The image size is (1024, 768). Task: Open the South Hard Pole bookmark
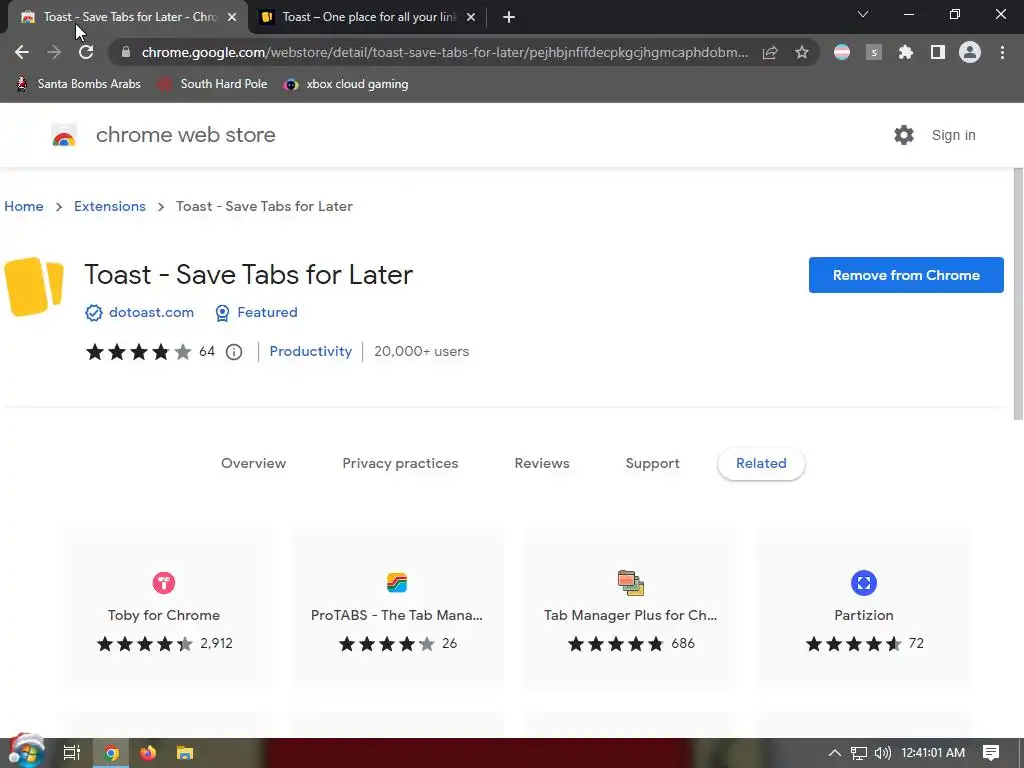point(213,84)
